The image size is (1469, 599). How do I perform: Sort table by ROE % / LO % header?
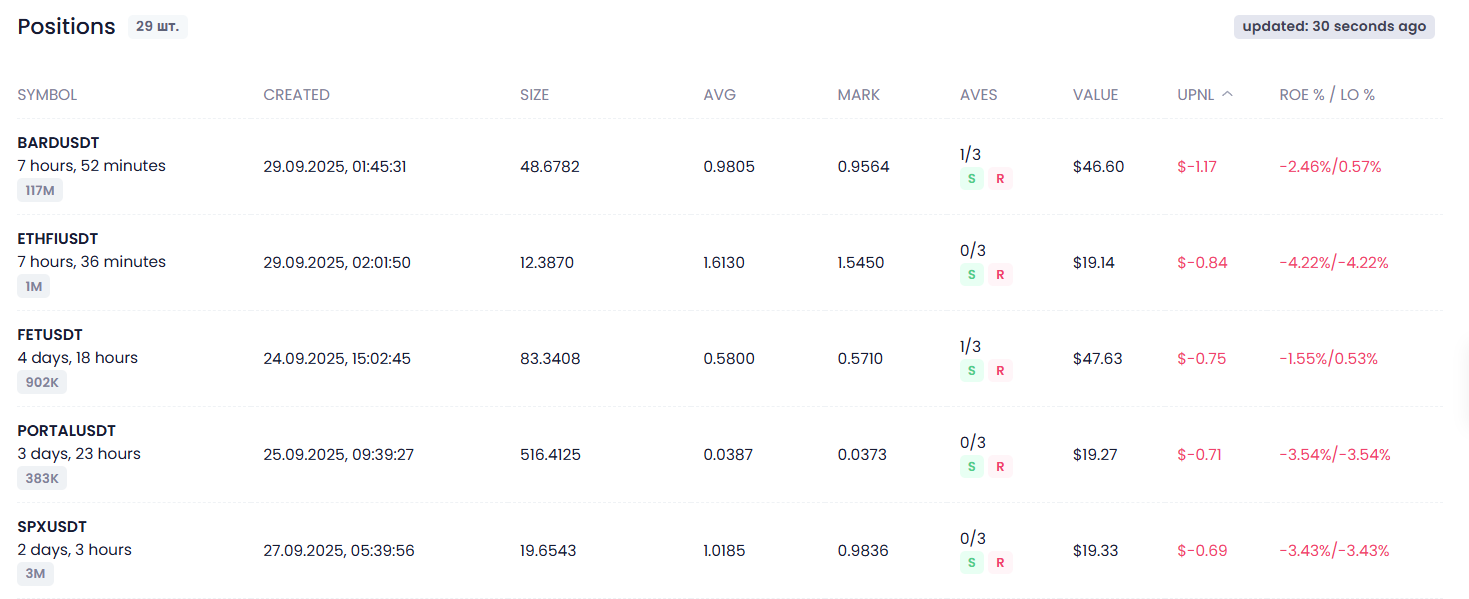click(x=1327, y=95)
